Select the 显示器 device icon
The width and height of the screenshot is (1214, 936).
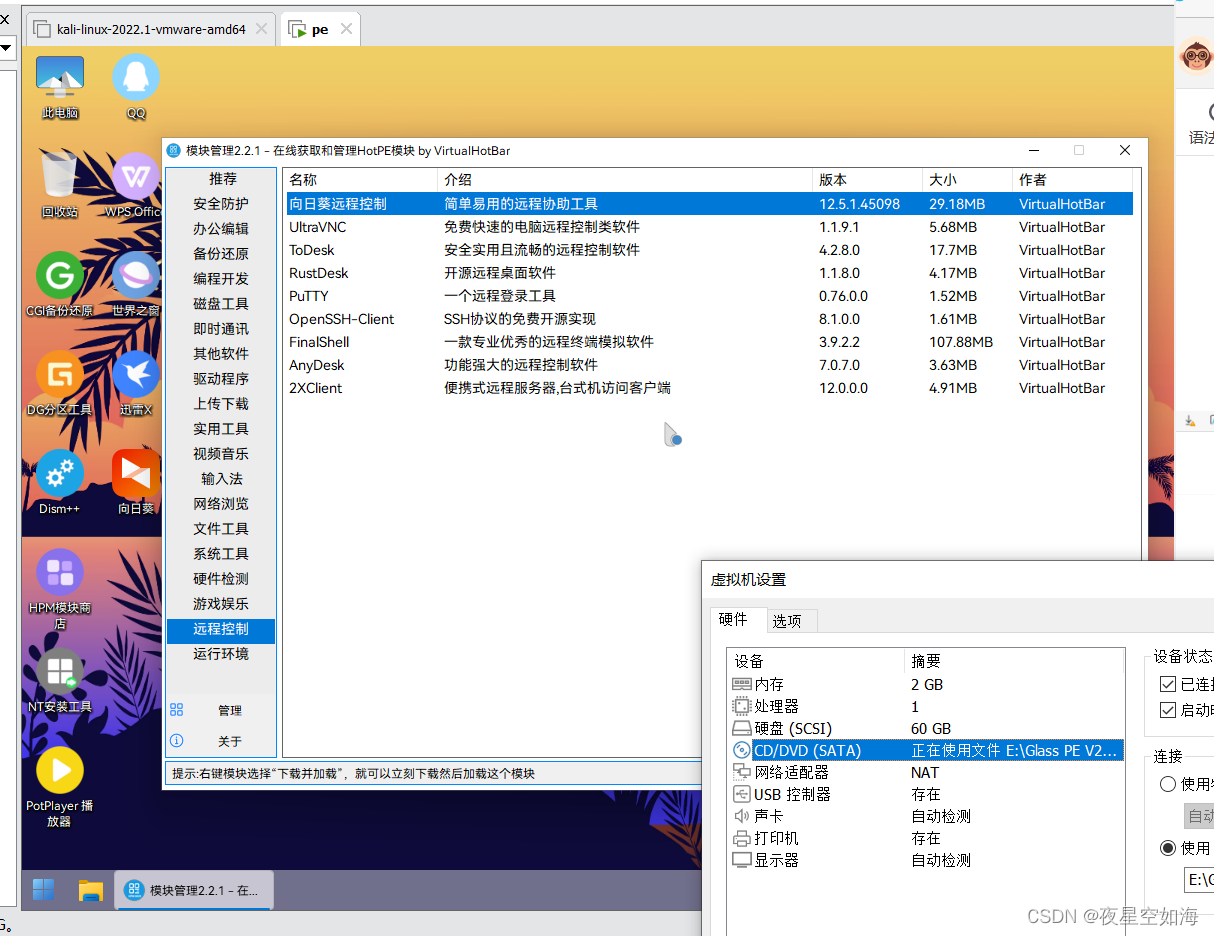pos(742,860)
